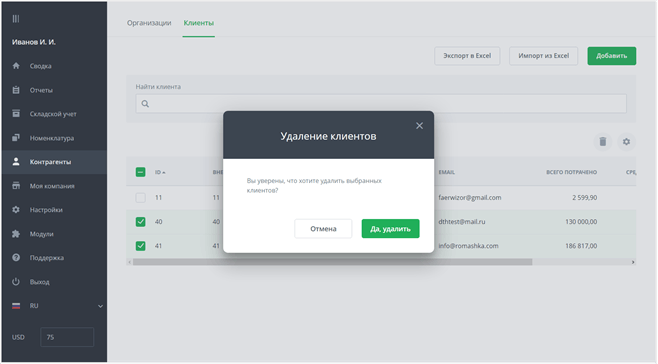
Task: Click the trash delete icon above table
Action: 603,142
